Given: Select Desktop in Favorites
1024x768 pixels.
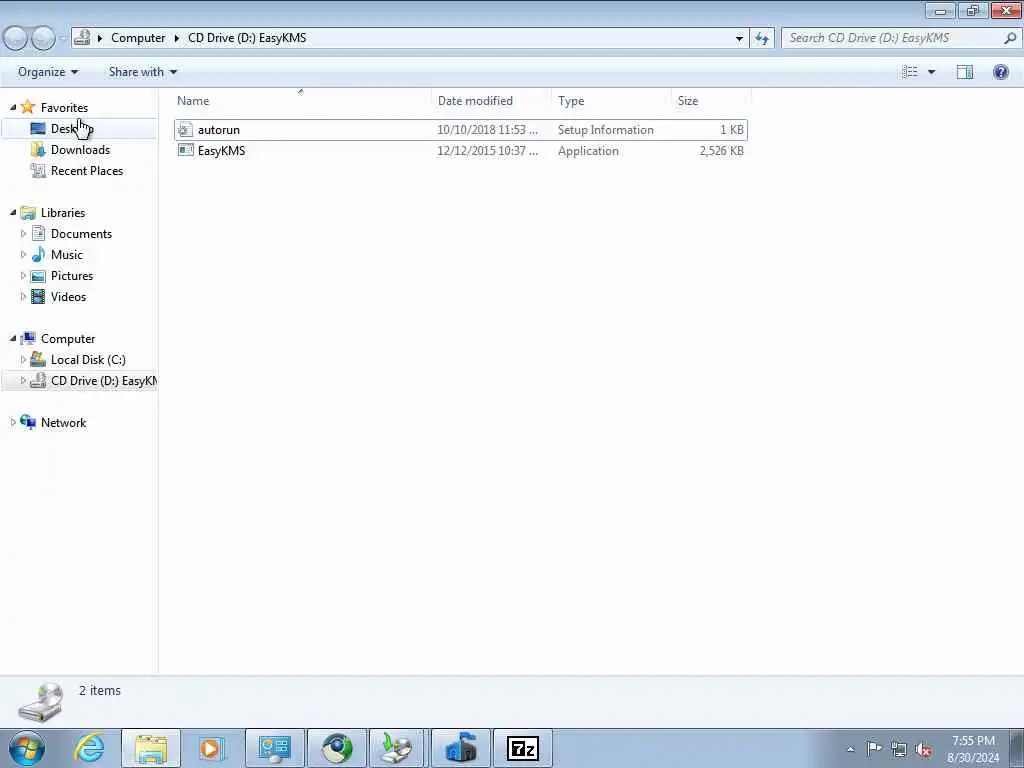Looking at the screenshot, I should (72, 129).
